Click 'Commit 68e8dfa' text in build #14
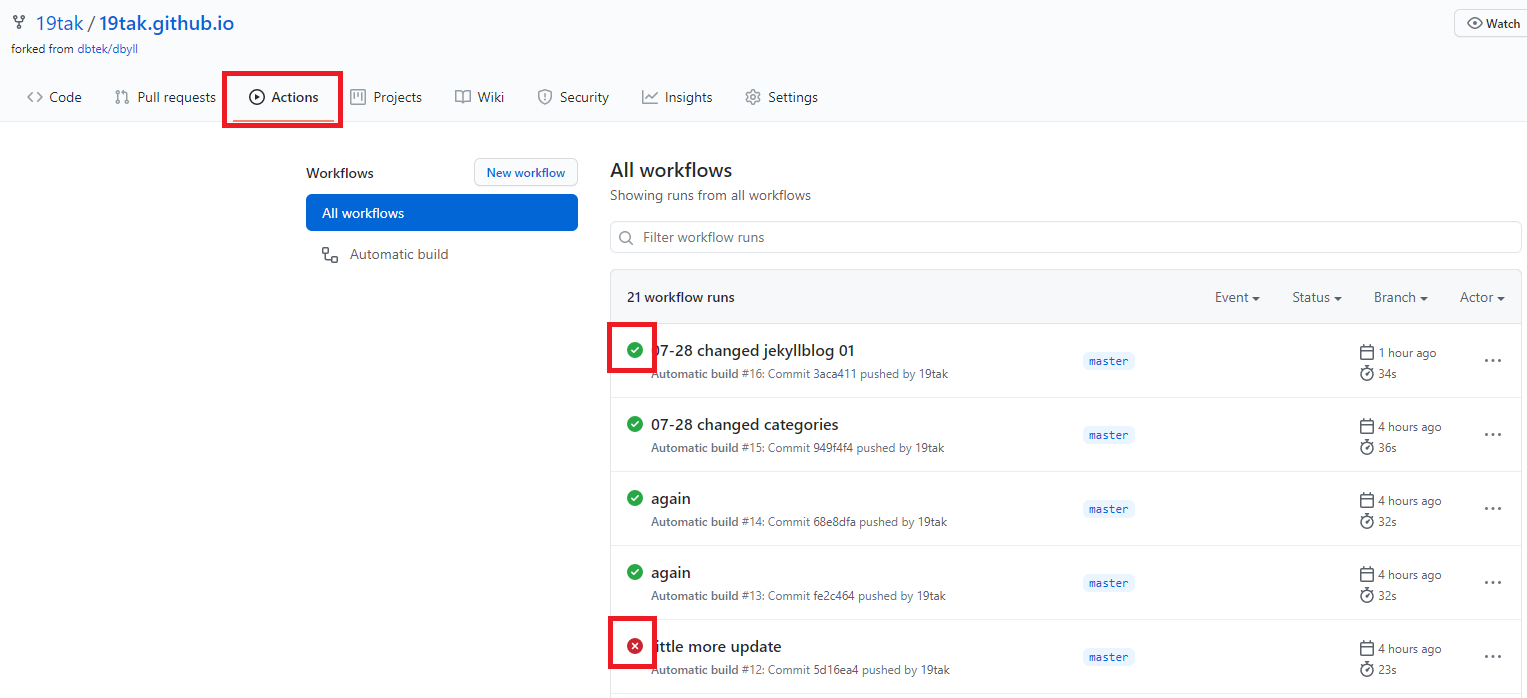Screen dimensions: 1527x698 click(x=812, y=522)
